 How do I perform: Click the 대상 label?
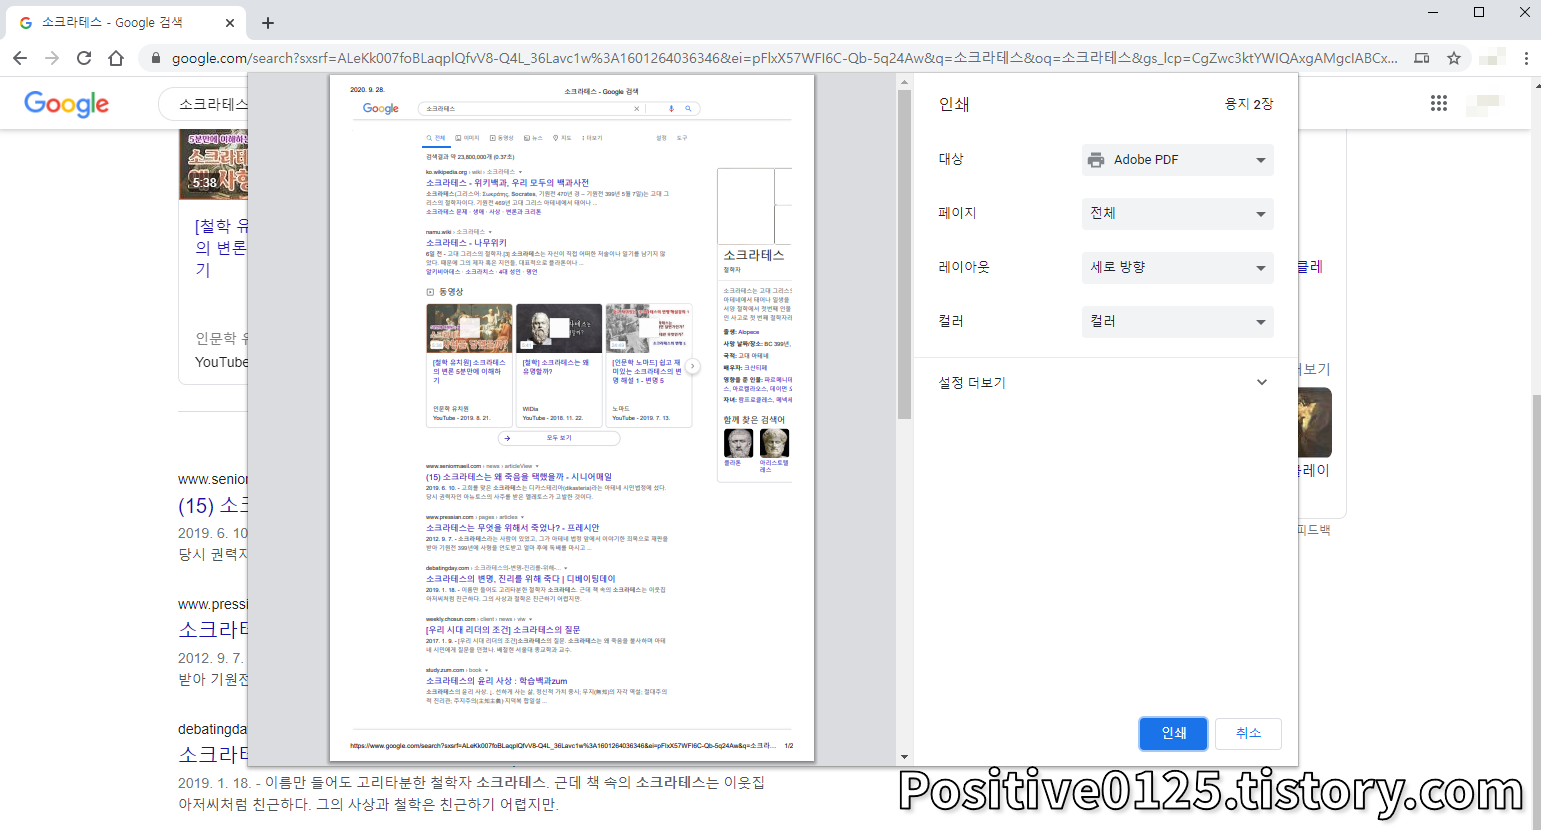click(x=951, y=159)
